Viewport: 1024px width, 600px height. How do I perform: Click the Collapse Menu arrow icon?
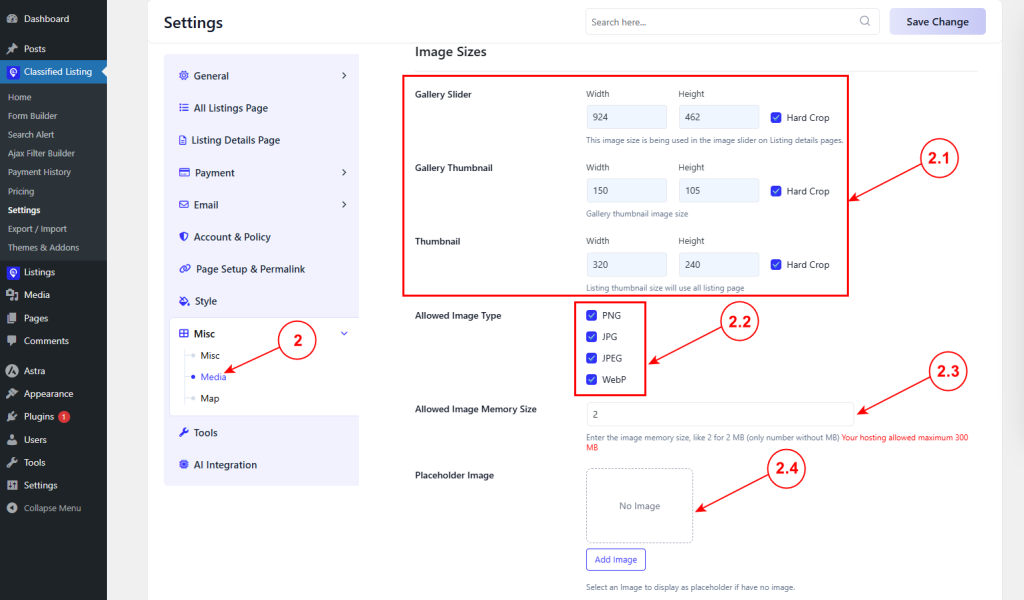click(x=12, y=508)
